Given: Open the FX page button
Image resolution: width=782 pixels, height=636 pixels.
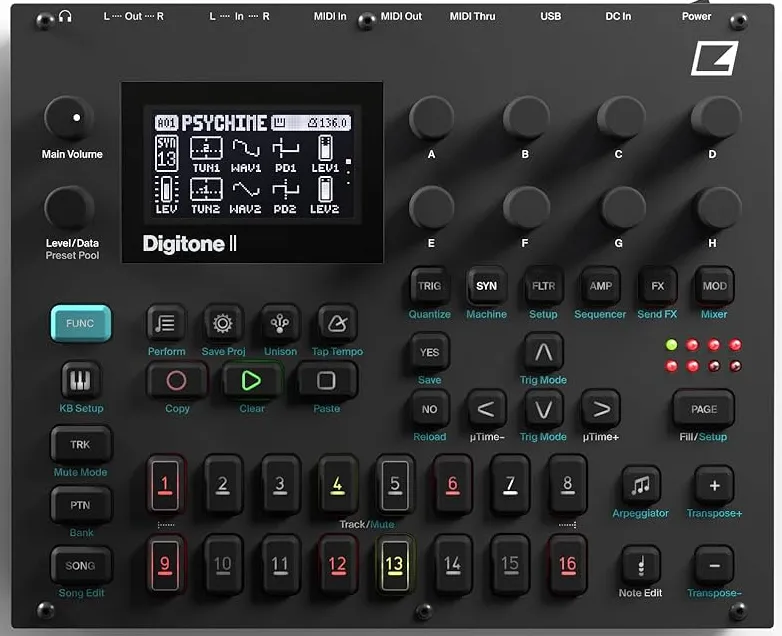Looking at the screenshot, I should (657, 286).
